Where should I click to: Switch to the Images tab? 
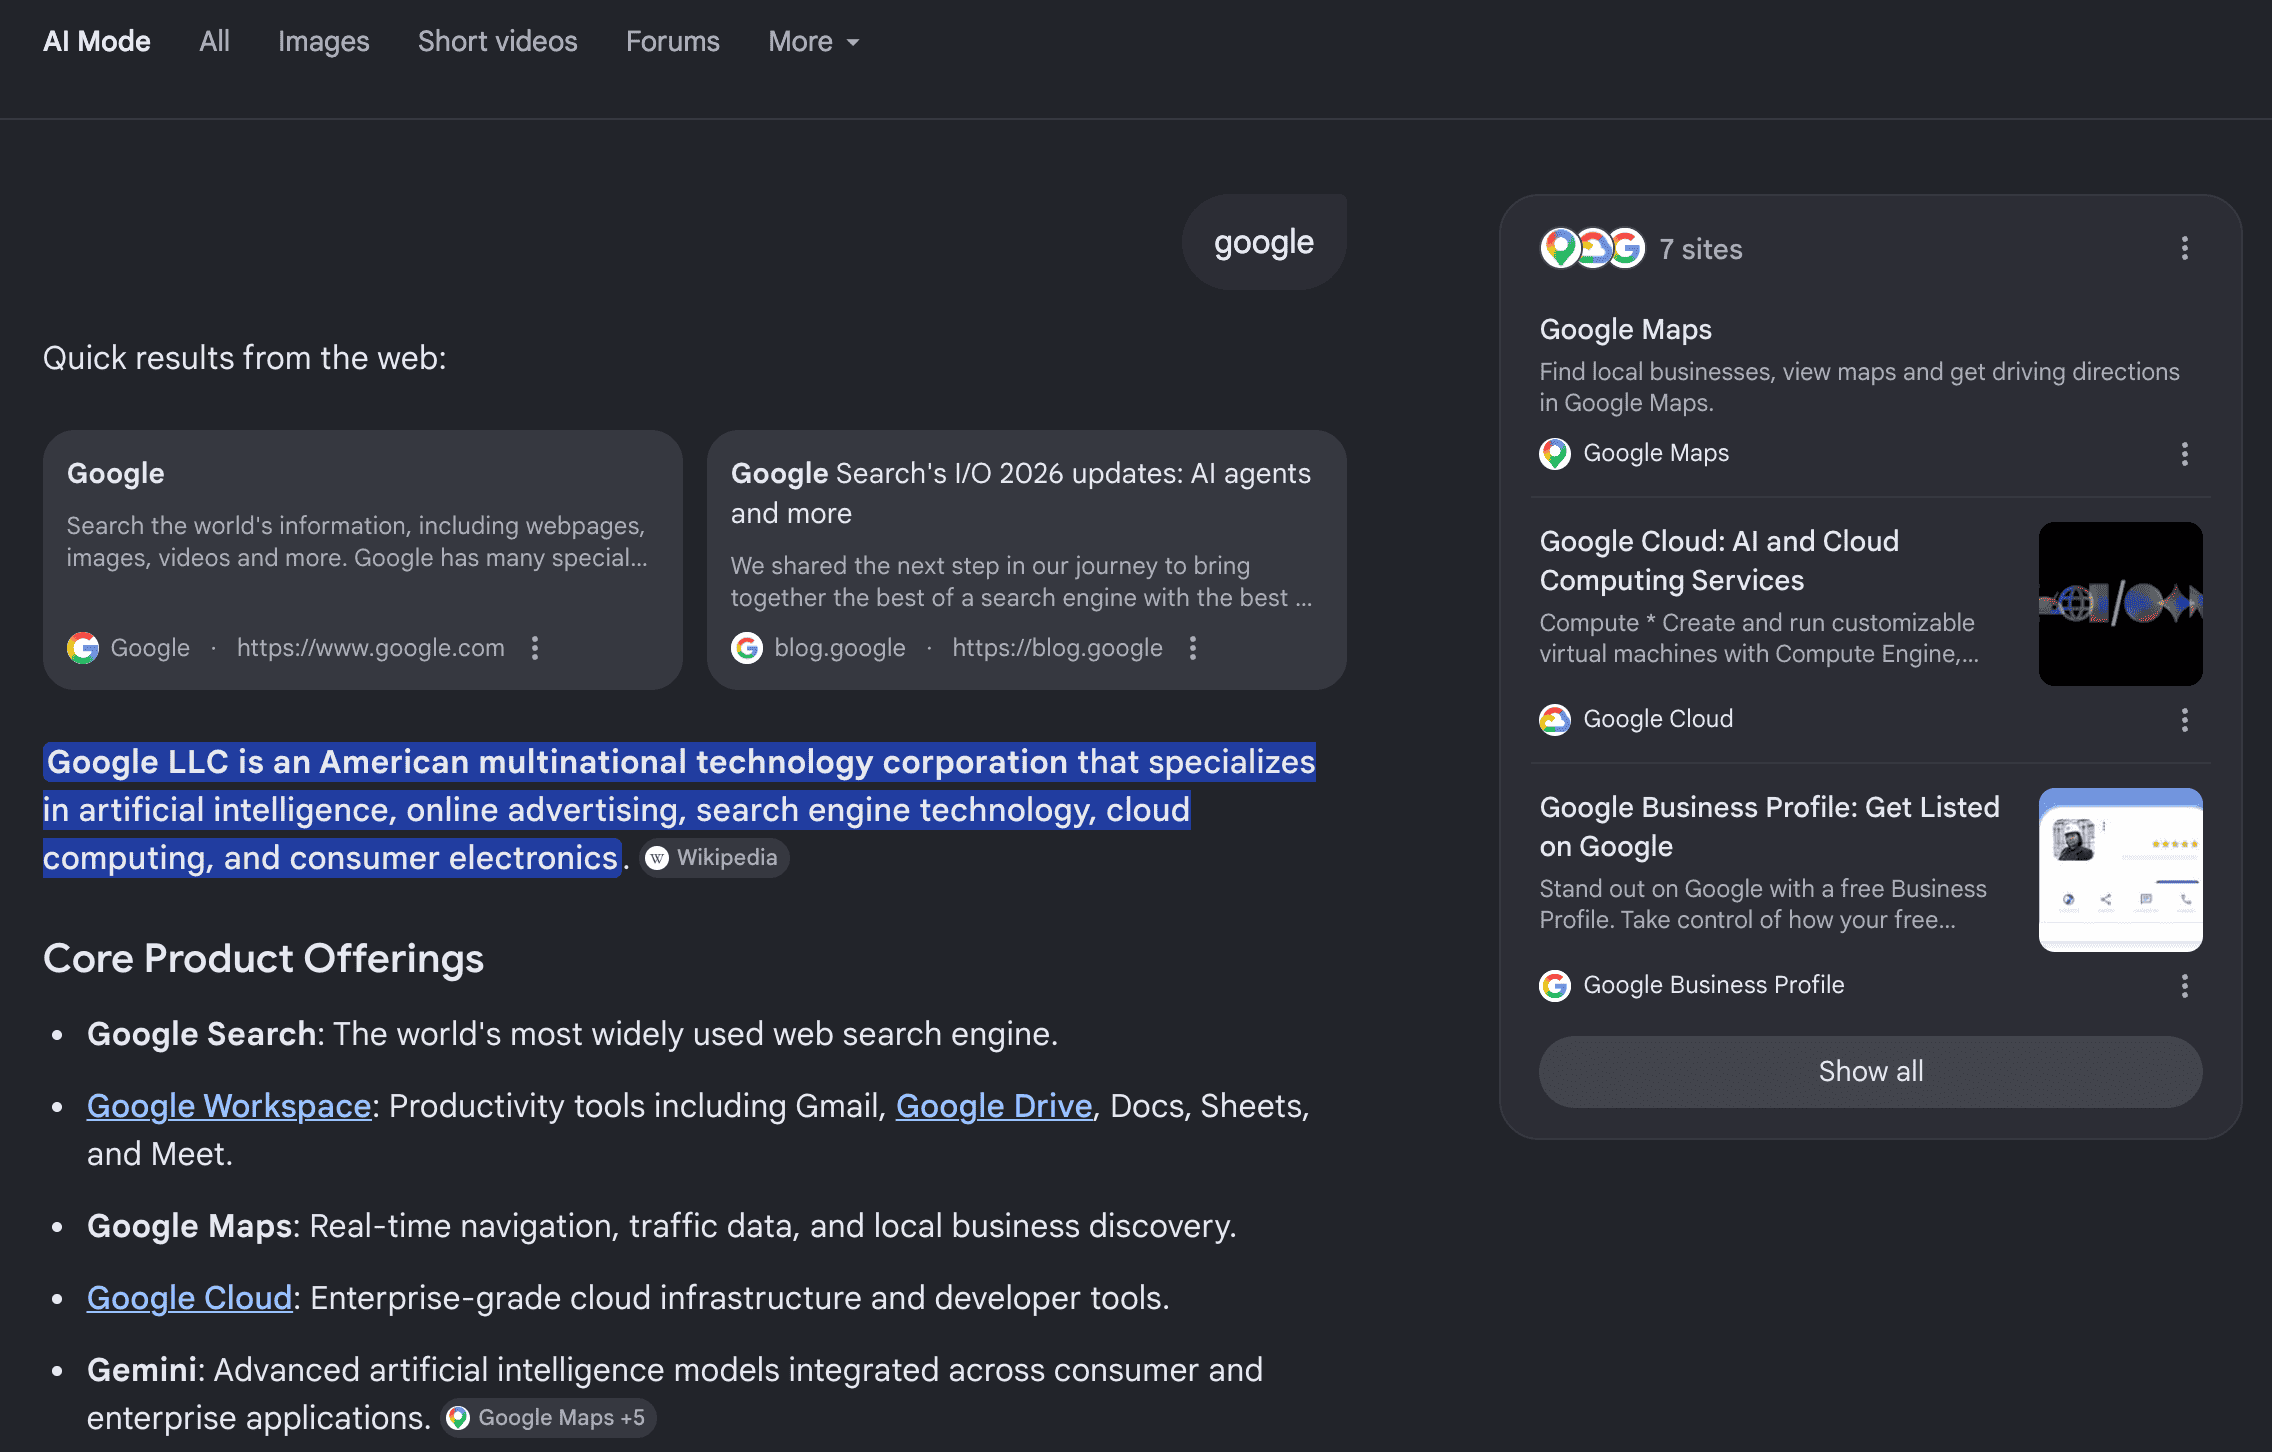[x=323, y=41]
